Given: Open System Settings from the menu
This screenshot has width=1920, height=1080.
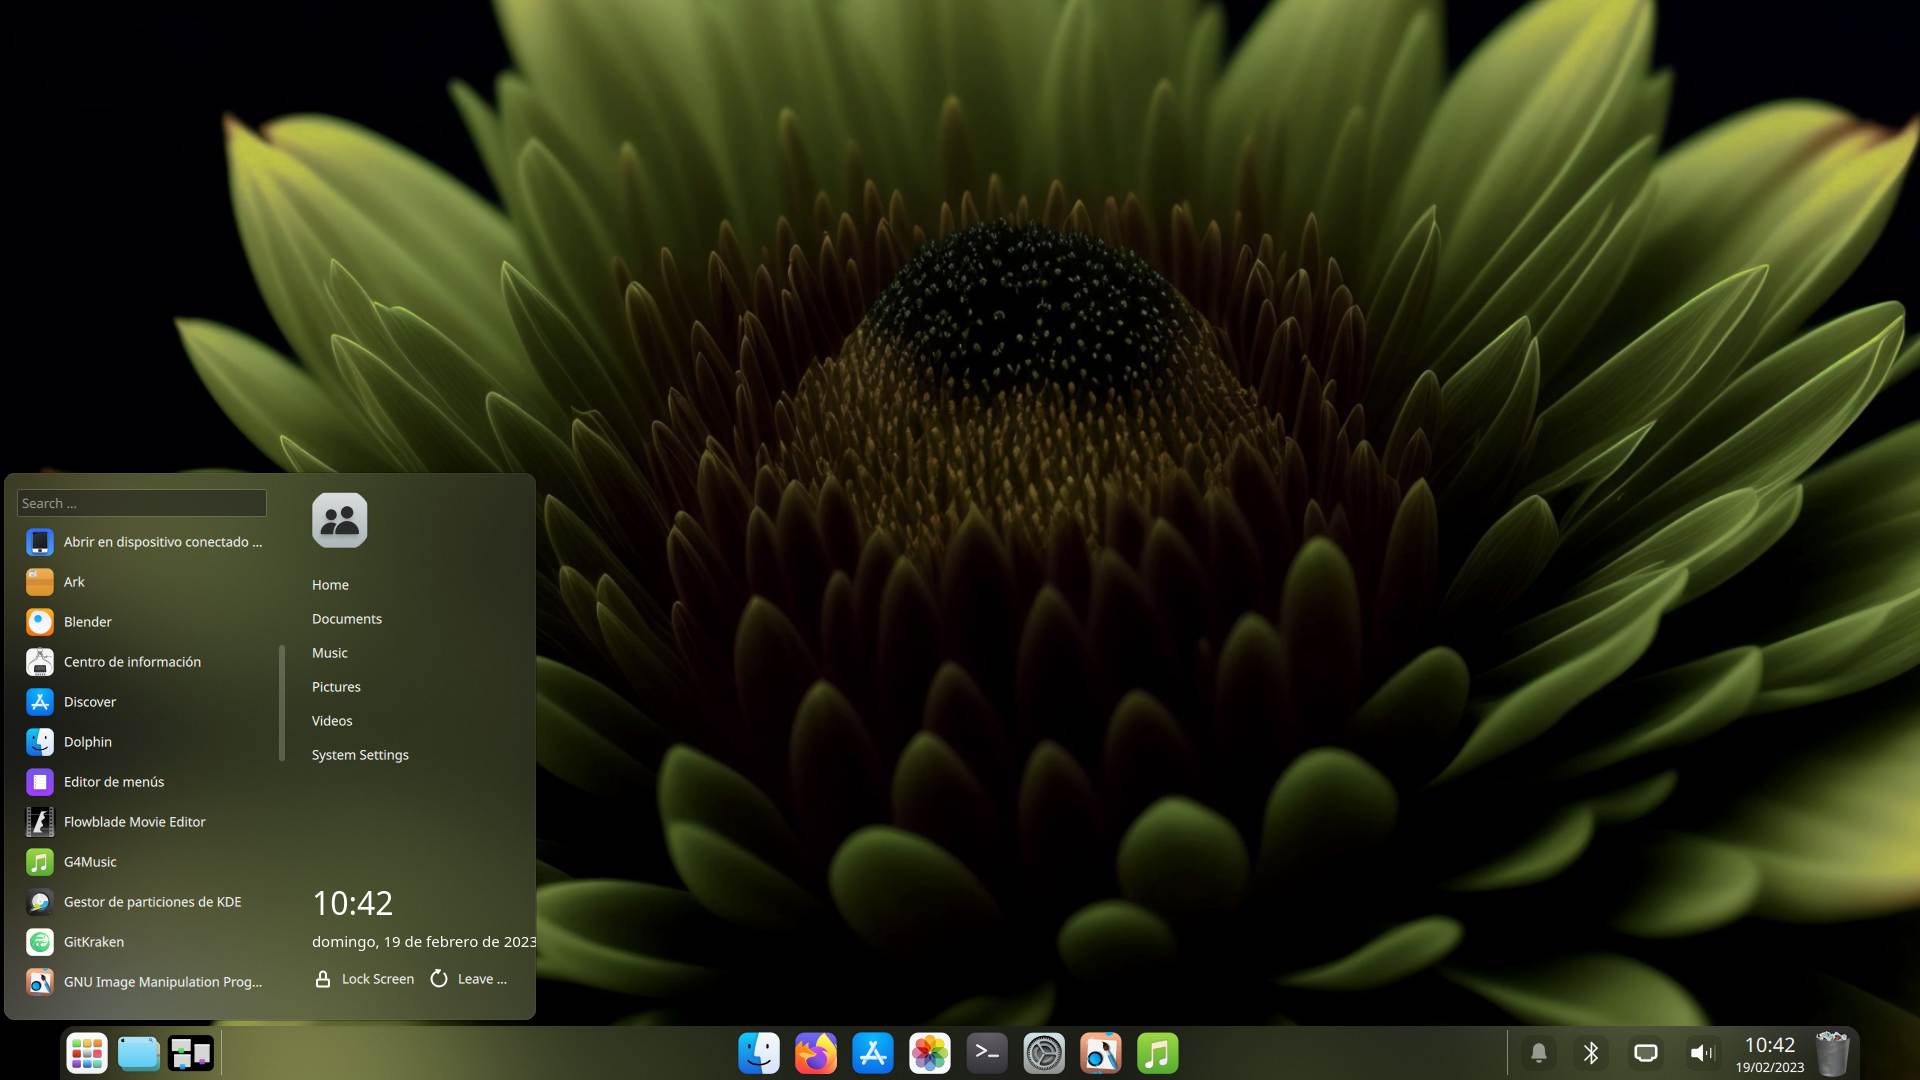Looking at the screenshot, I should tap(360, 755).
